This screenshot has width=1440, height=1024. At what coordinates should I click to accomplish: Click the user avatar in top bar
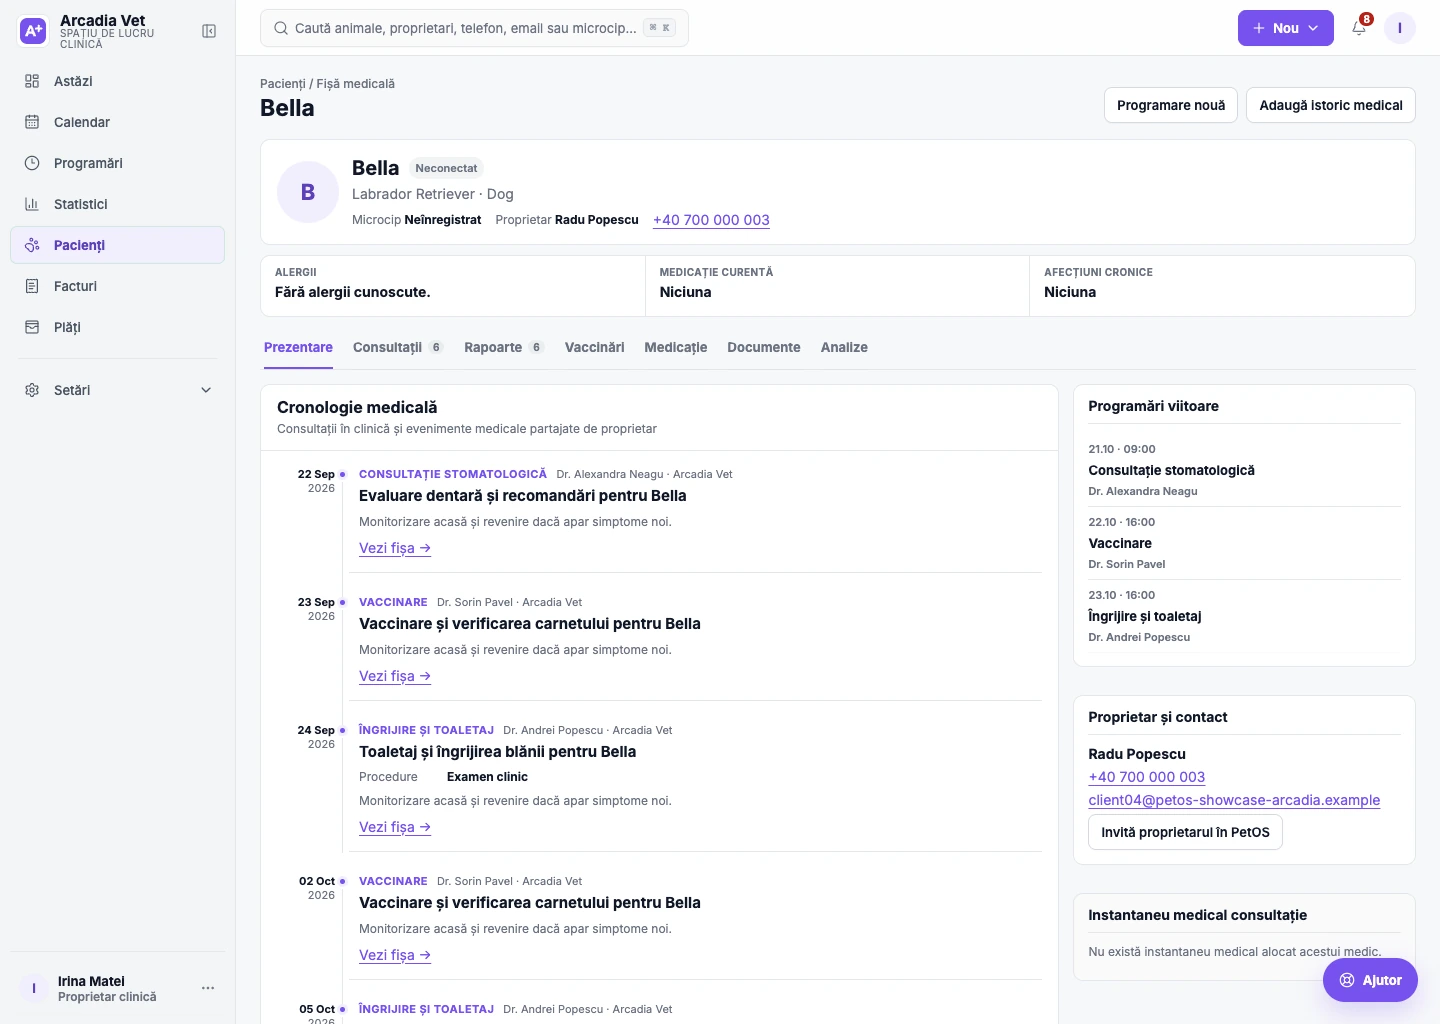click(1400, 28)
